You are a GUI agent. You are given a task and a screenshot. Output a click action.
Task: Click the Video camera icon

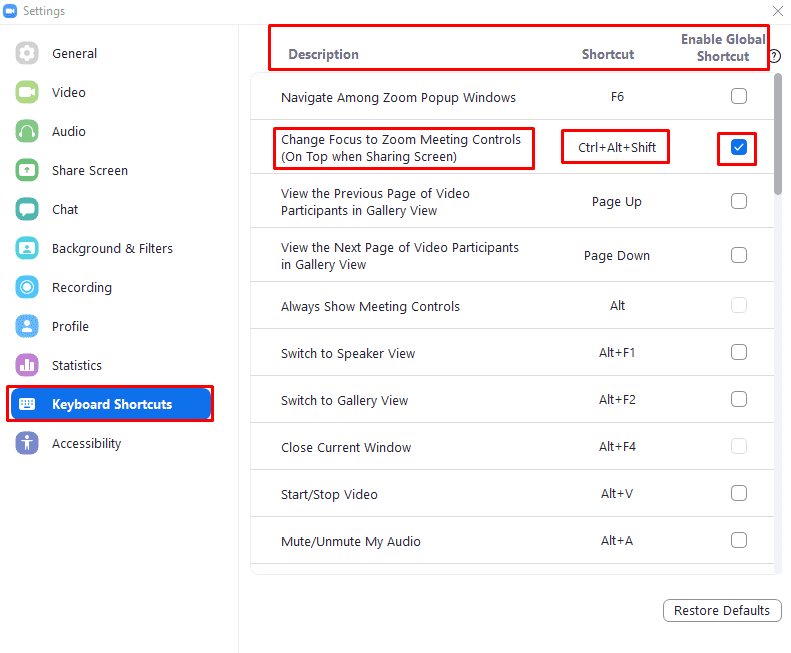point(27,92)
